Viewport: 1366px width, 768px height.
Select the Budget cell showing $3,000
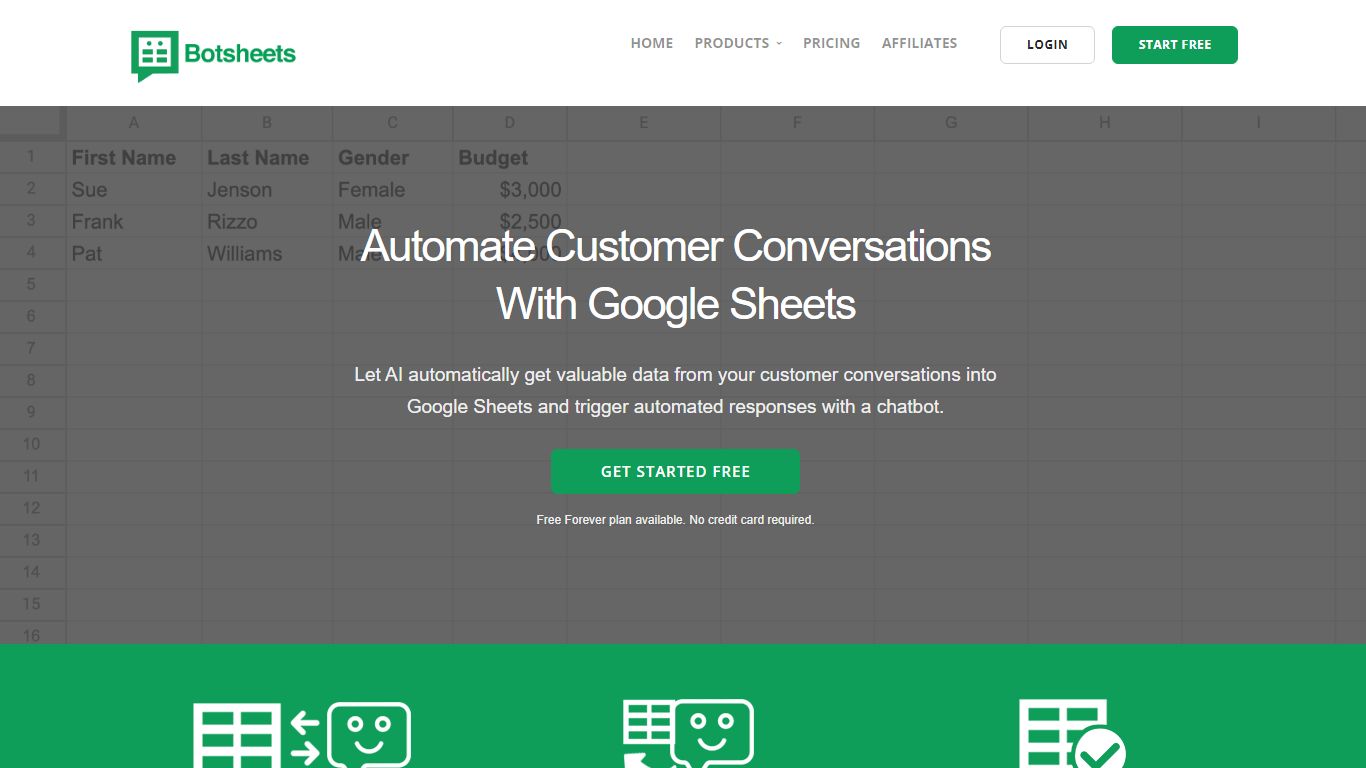(509, 189)
